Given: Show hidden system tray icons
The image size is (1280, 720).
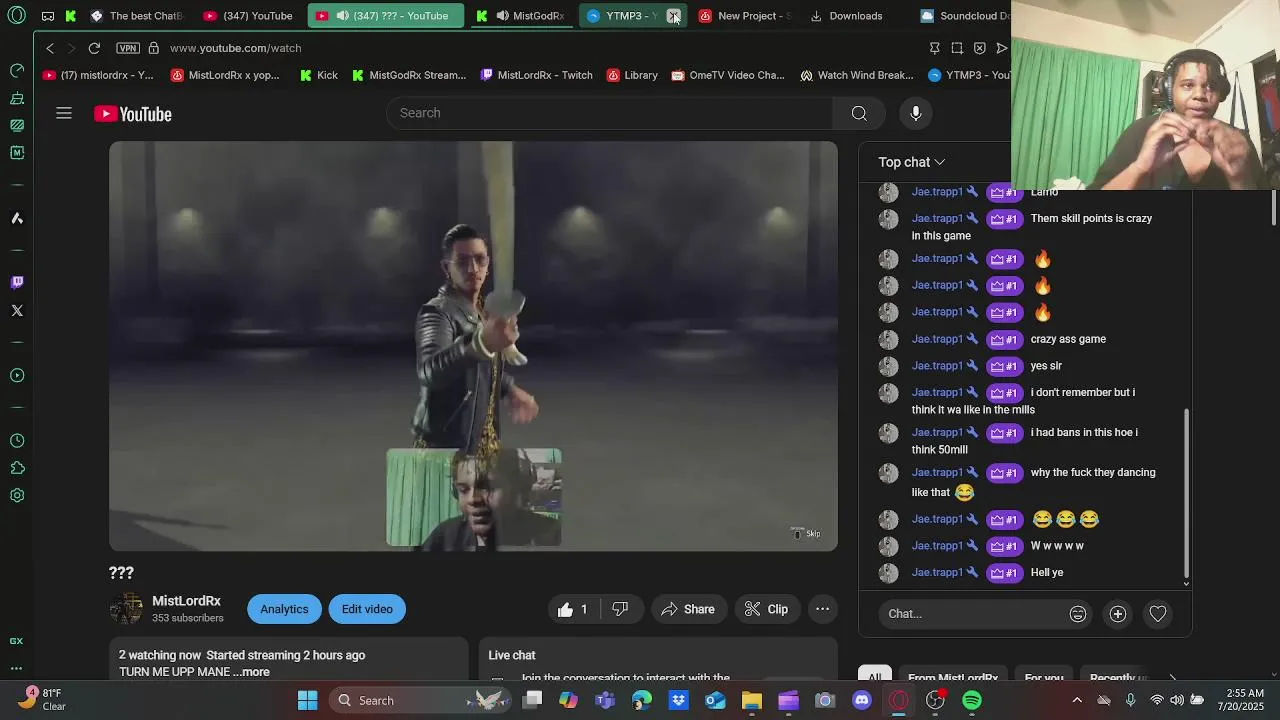Looking at the screenshot, I should pyautogui.click(x=1077, y=700).
